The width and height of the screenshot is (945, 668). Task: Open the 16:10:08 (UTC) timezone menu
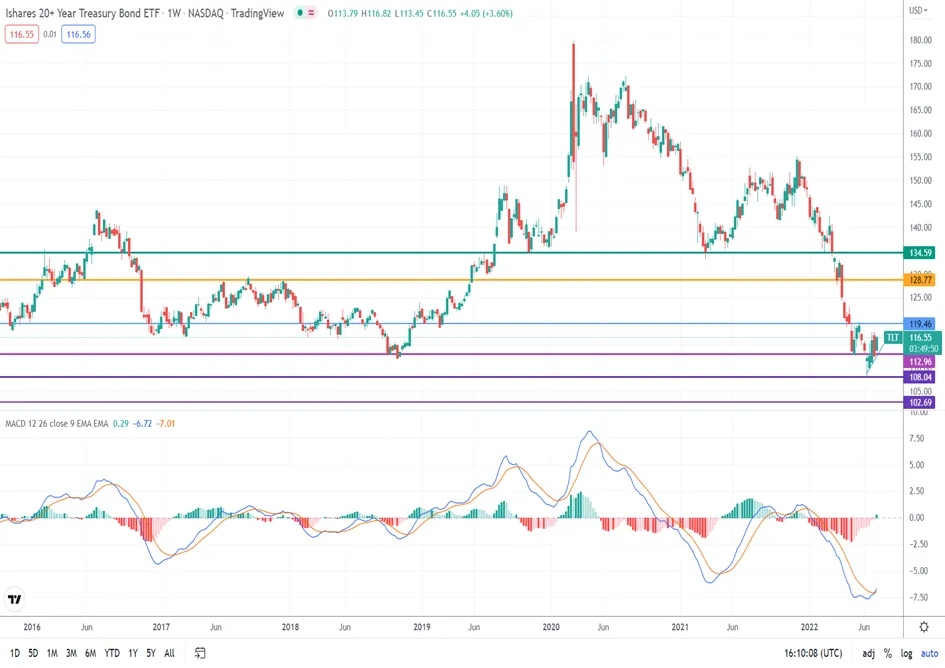[x=814, y=653]
